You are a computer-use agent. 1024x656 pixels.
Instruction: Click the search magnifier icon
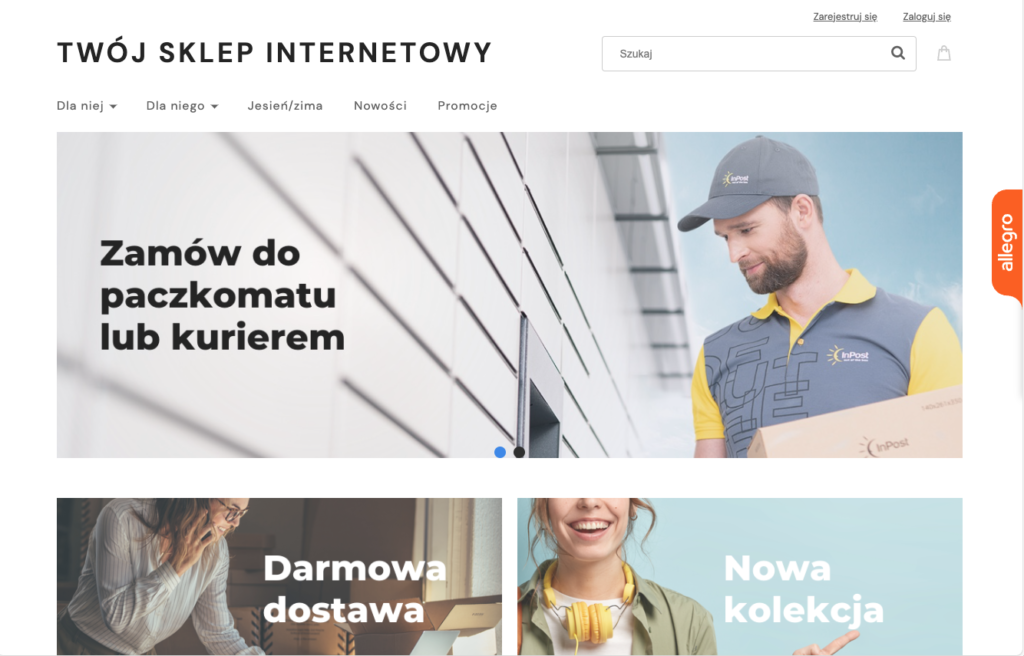coord(898,53)
